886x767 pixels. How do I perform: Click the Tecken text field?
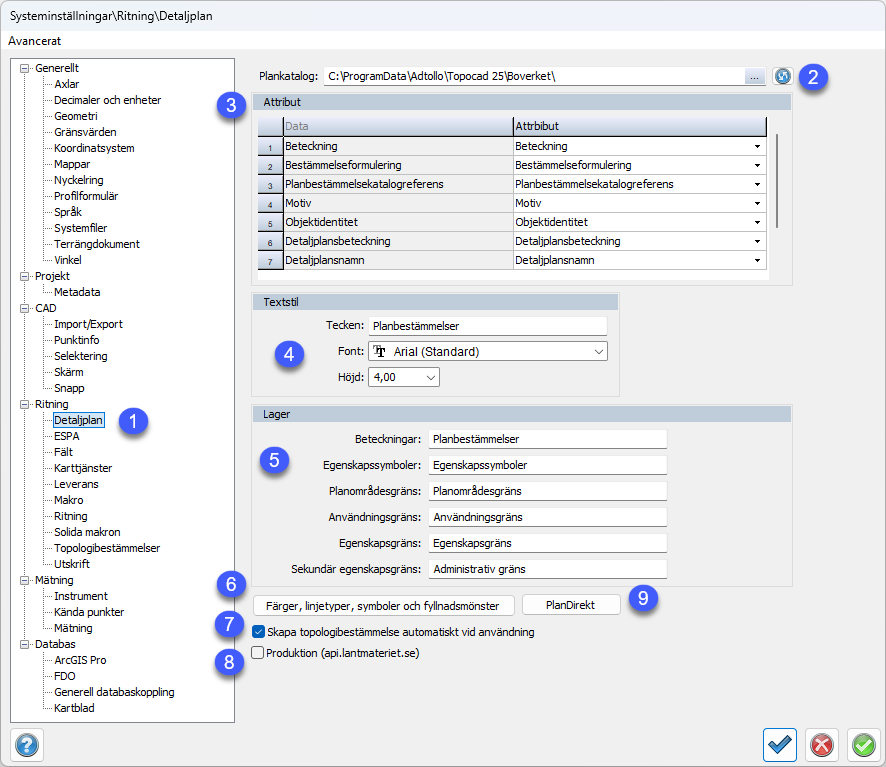coord(488,326)
